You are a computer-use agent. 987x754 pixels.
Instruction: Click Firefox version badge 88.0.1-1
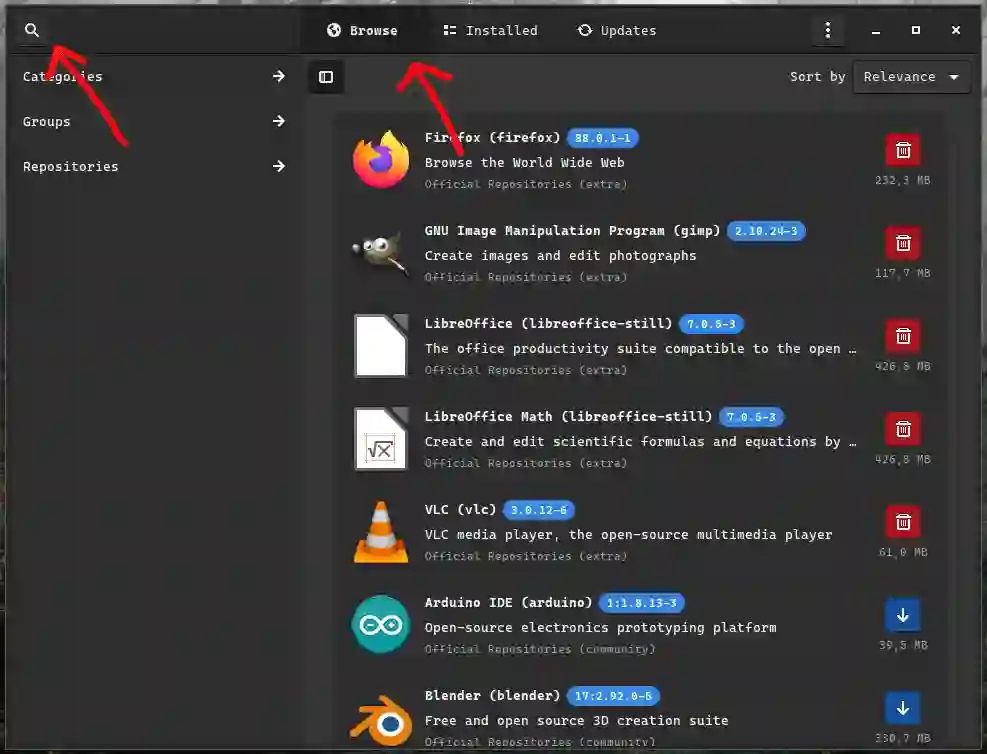point(602,138)
